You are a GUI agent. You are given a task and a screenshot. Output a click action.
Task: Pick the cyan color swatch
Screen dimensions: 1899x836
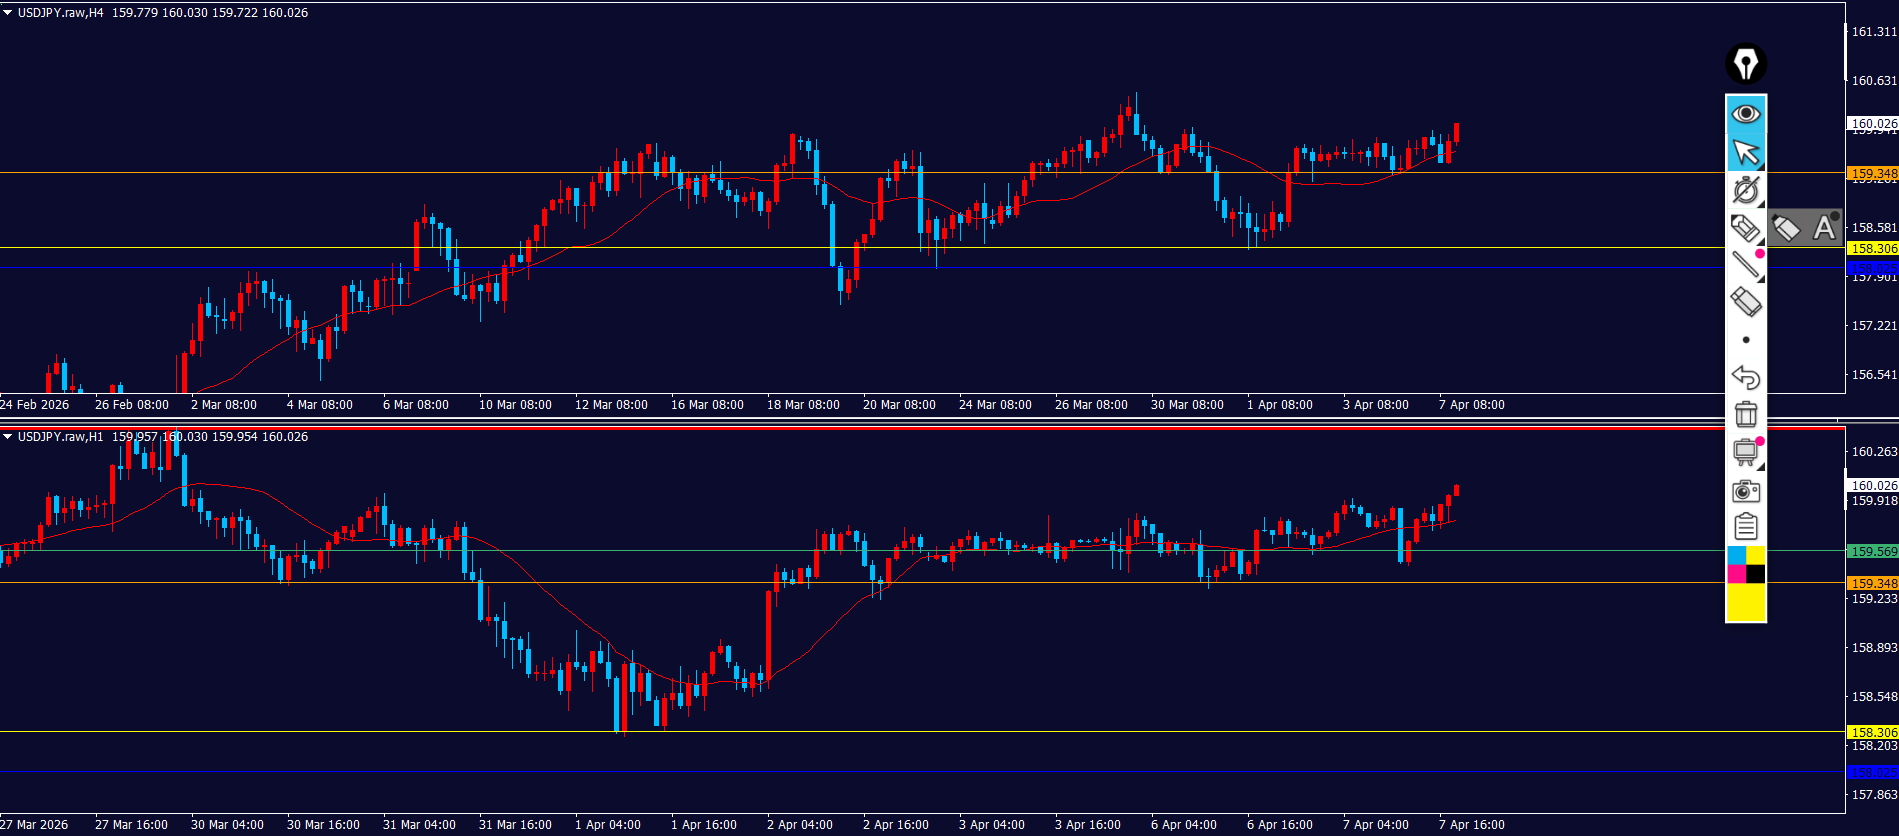click(1736, 555)
